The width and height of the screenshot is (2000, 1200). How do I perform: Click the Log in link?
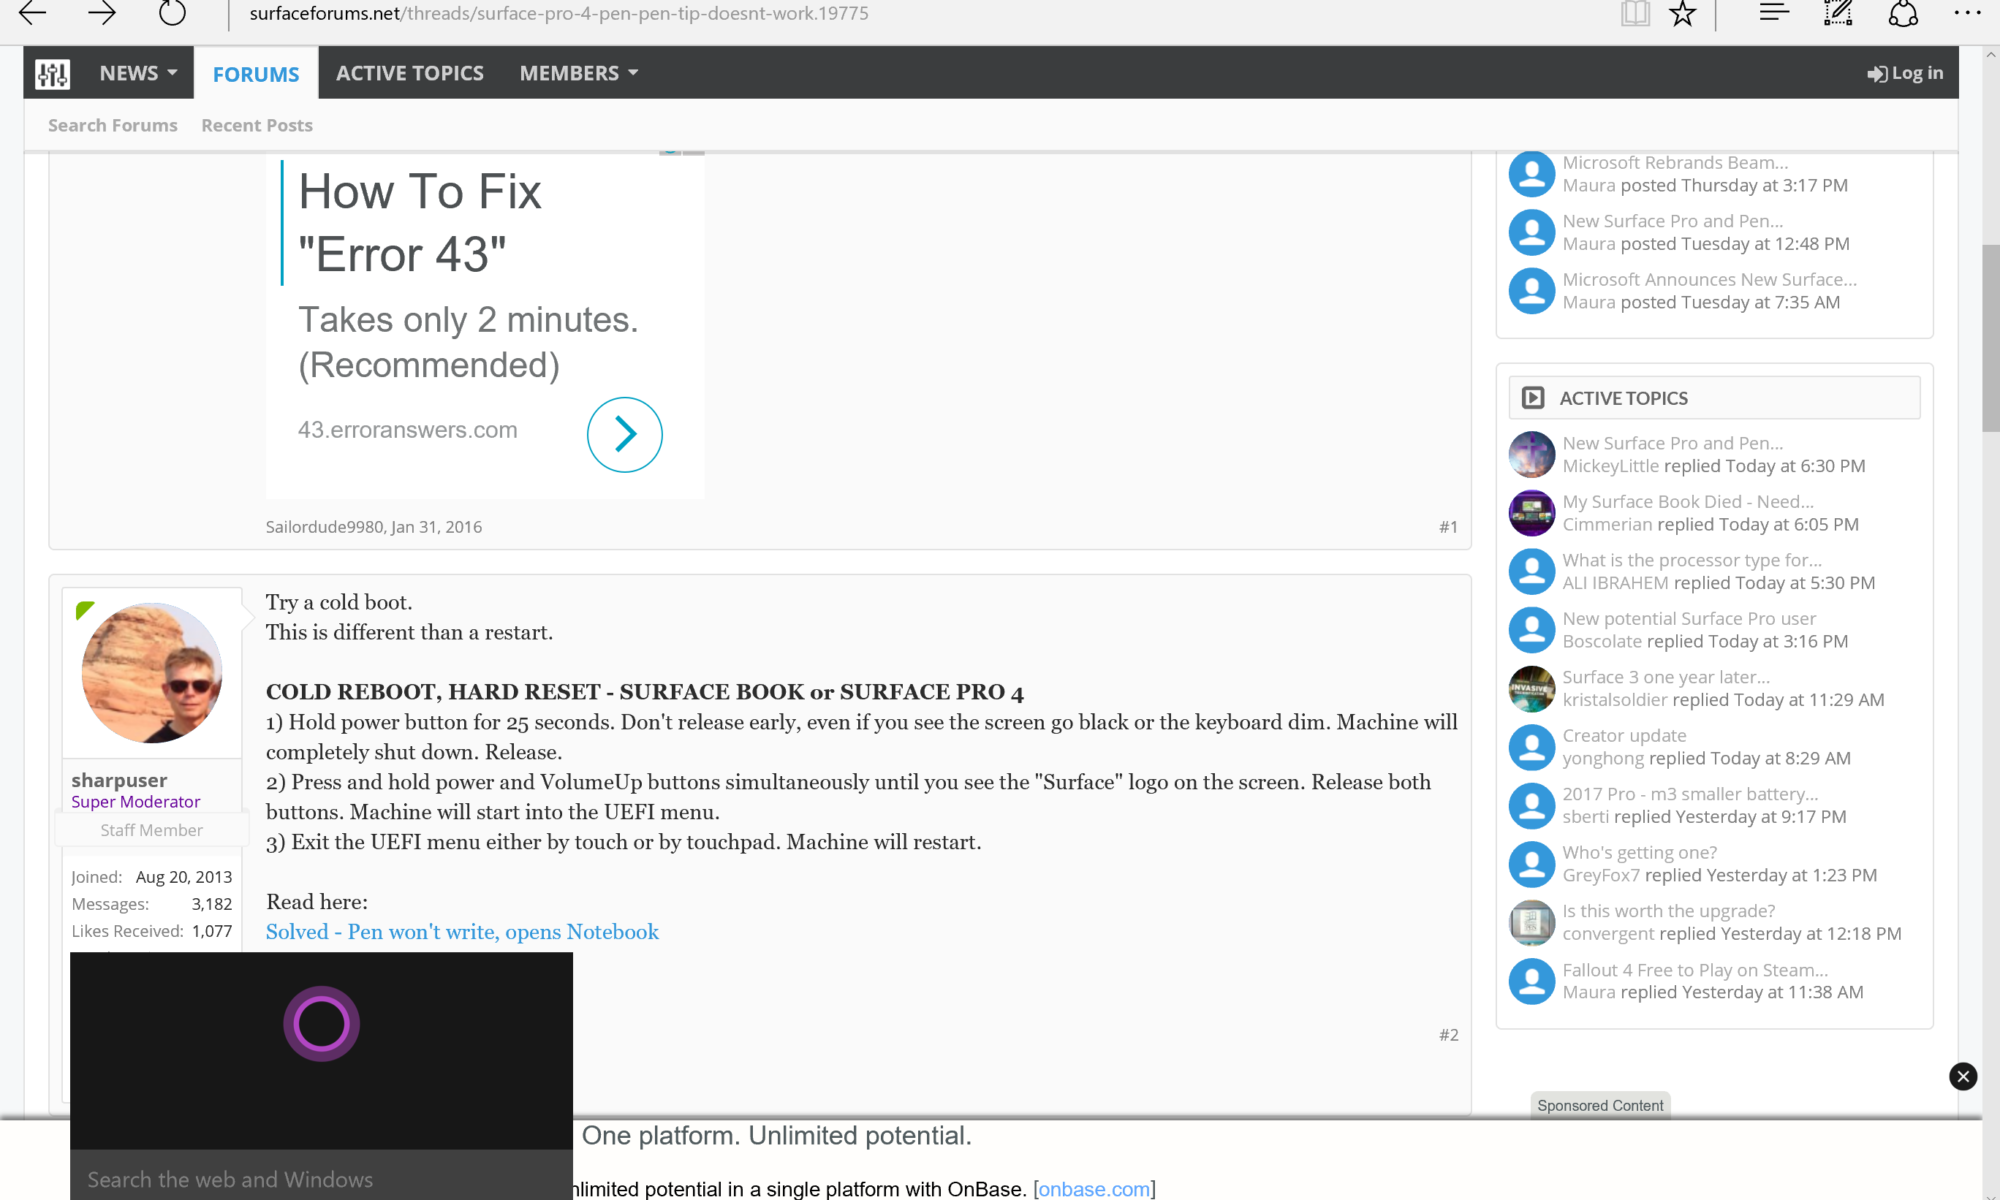point(1905,73)
